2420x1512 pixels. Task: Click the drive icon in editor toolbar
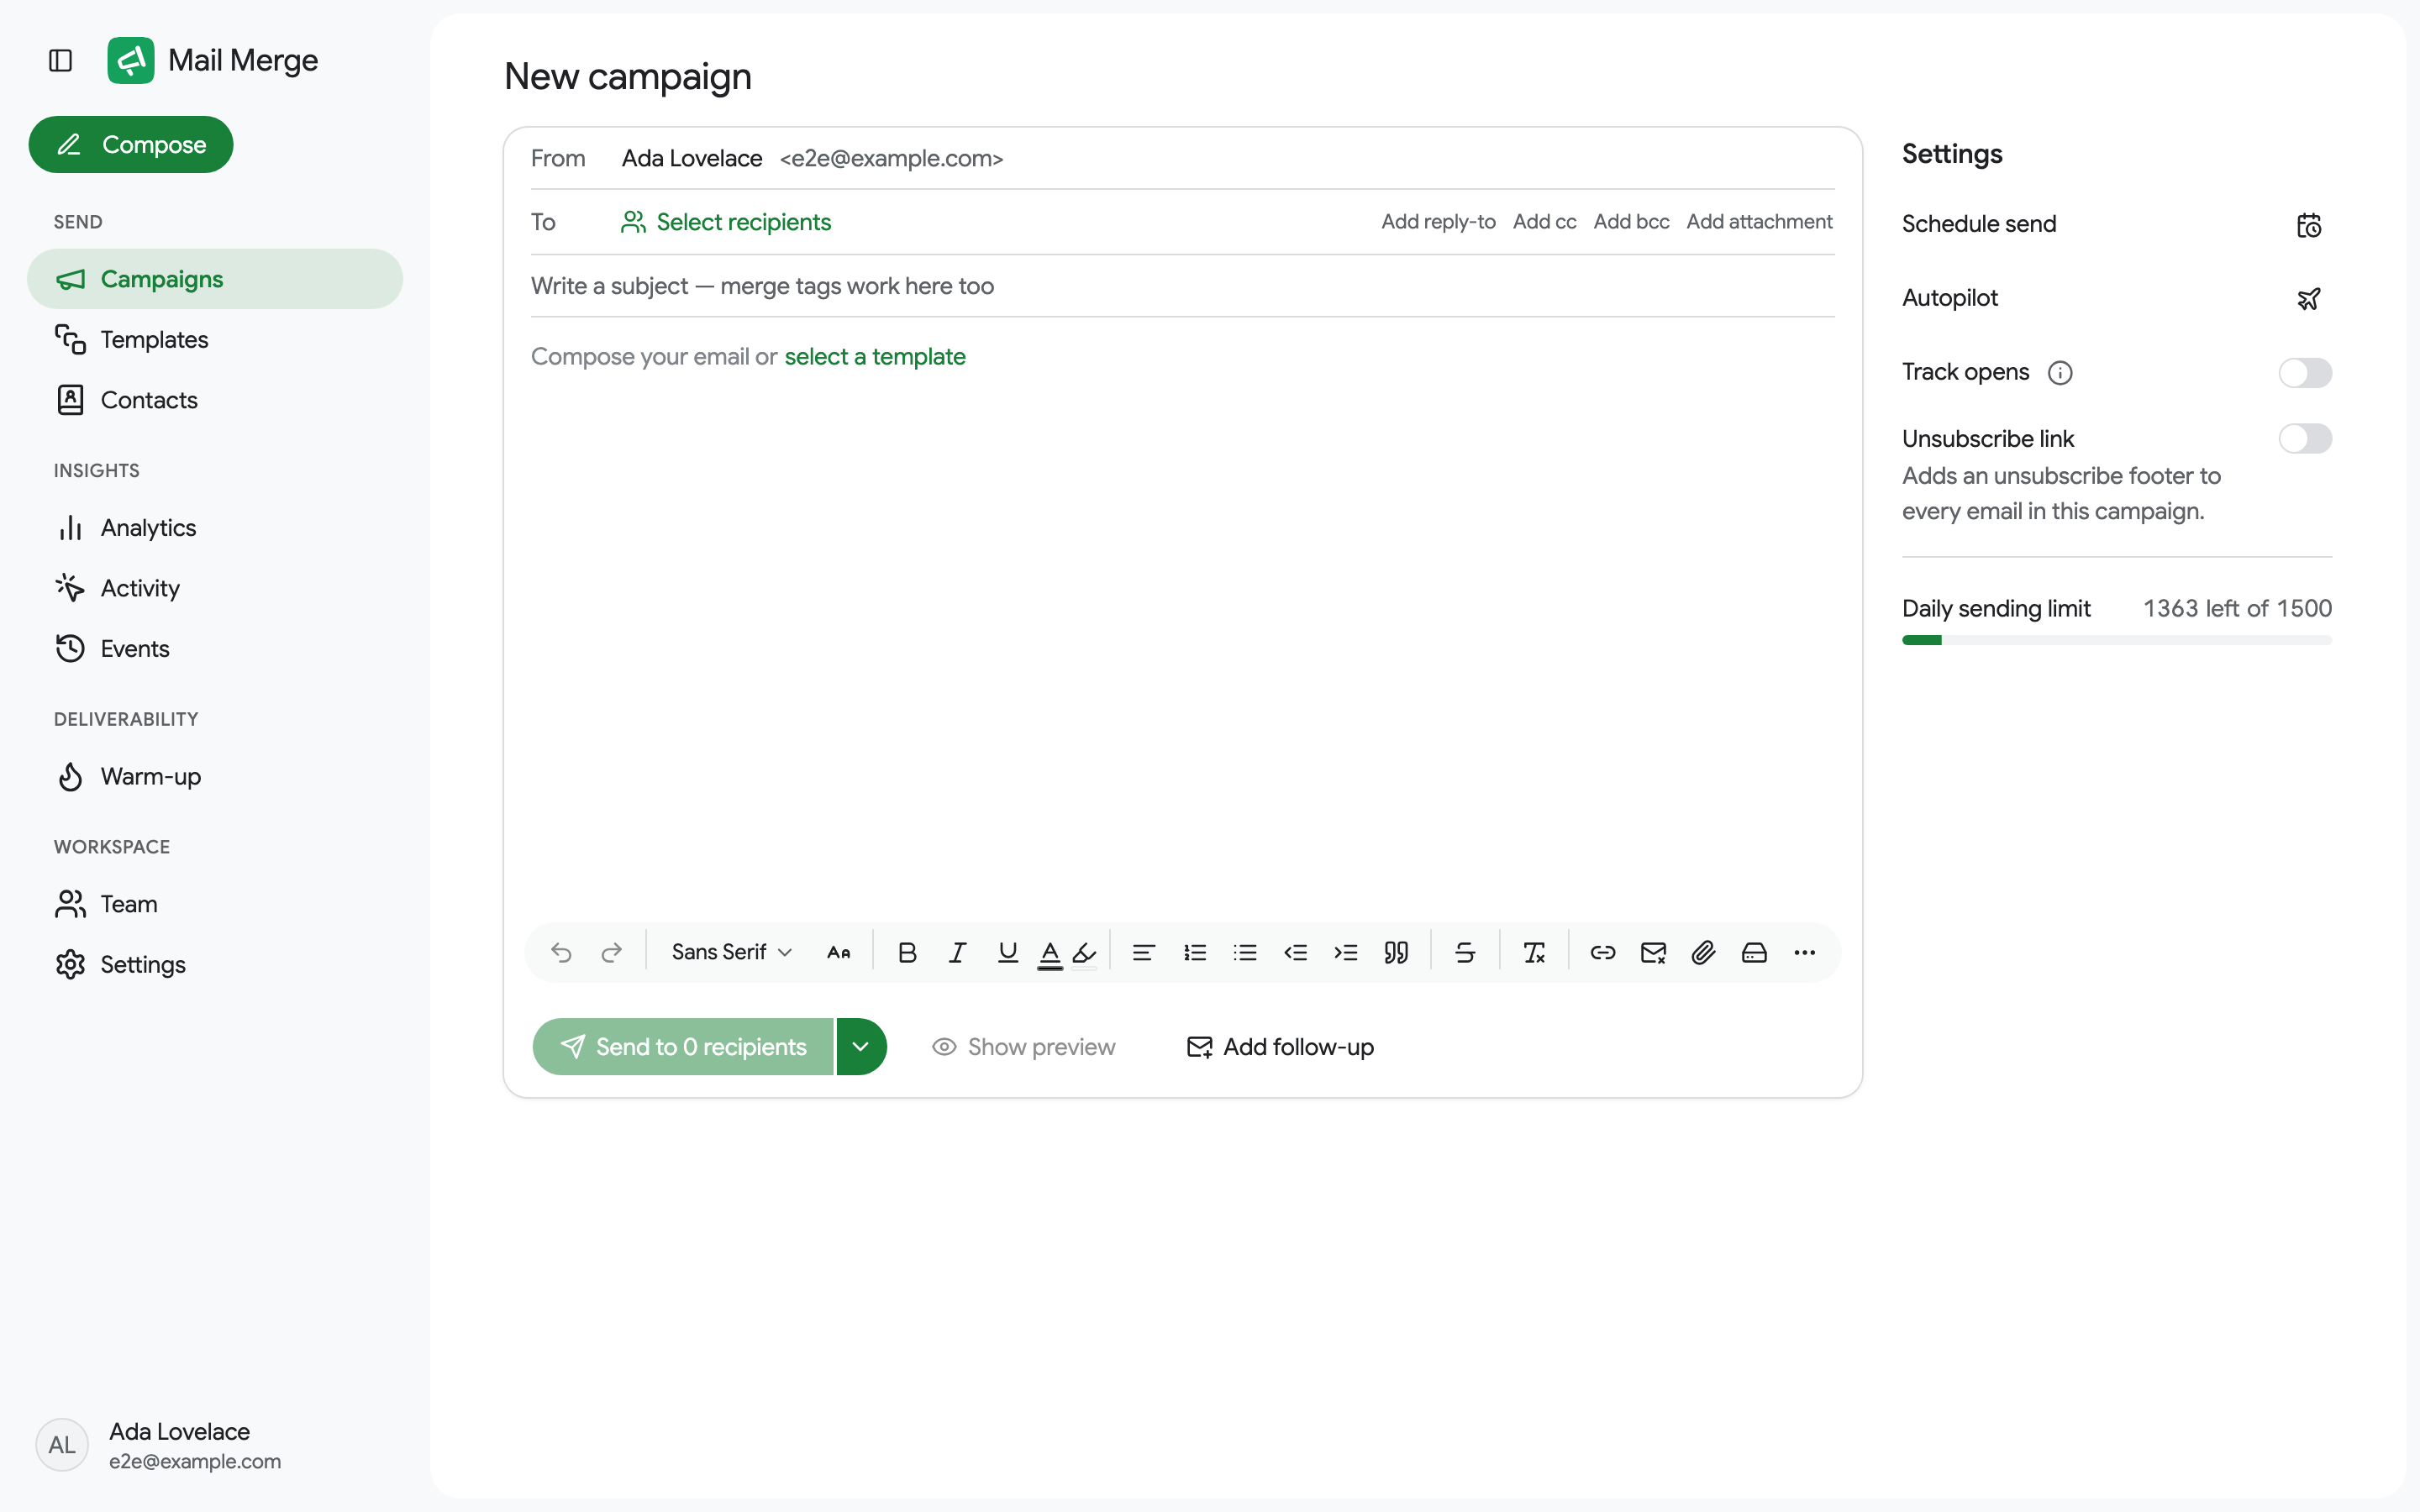pos(1754,953)
